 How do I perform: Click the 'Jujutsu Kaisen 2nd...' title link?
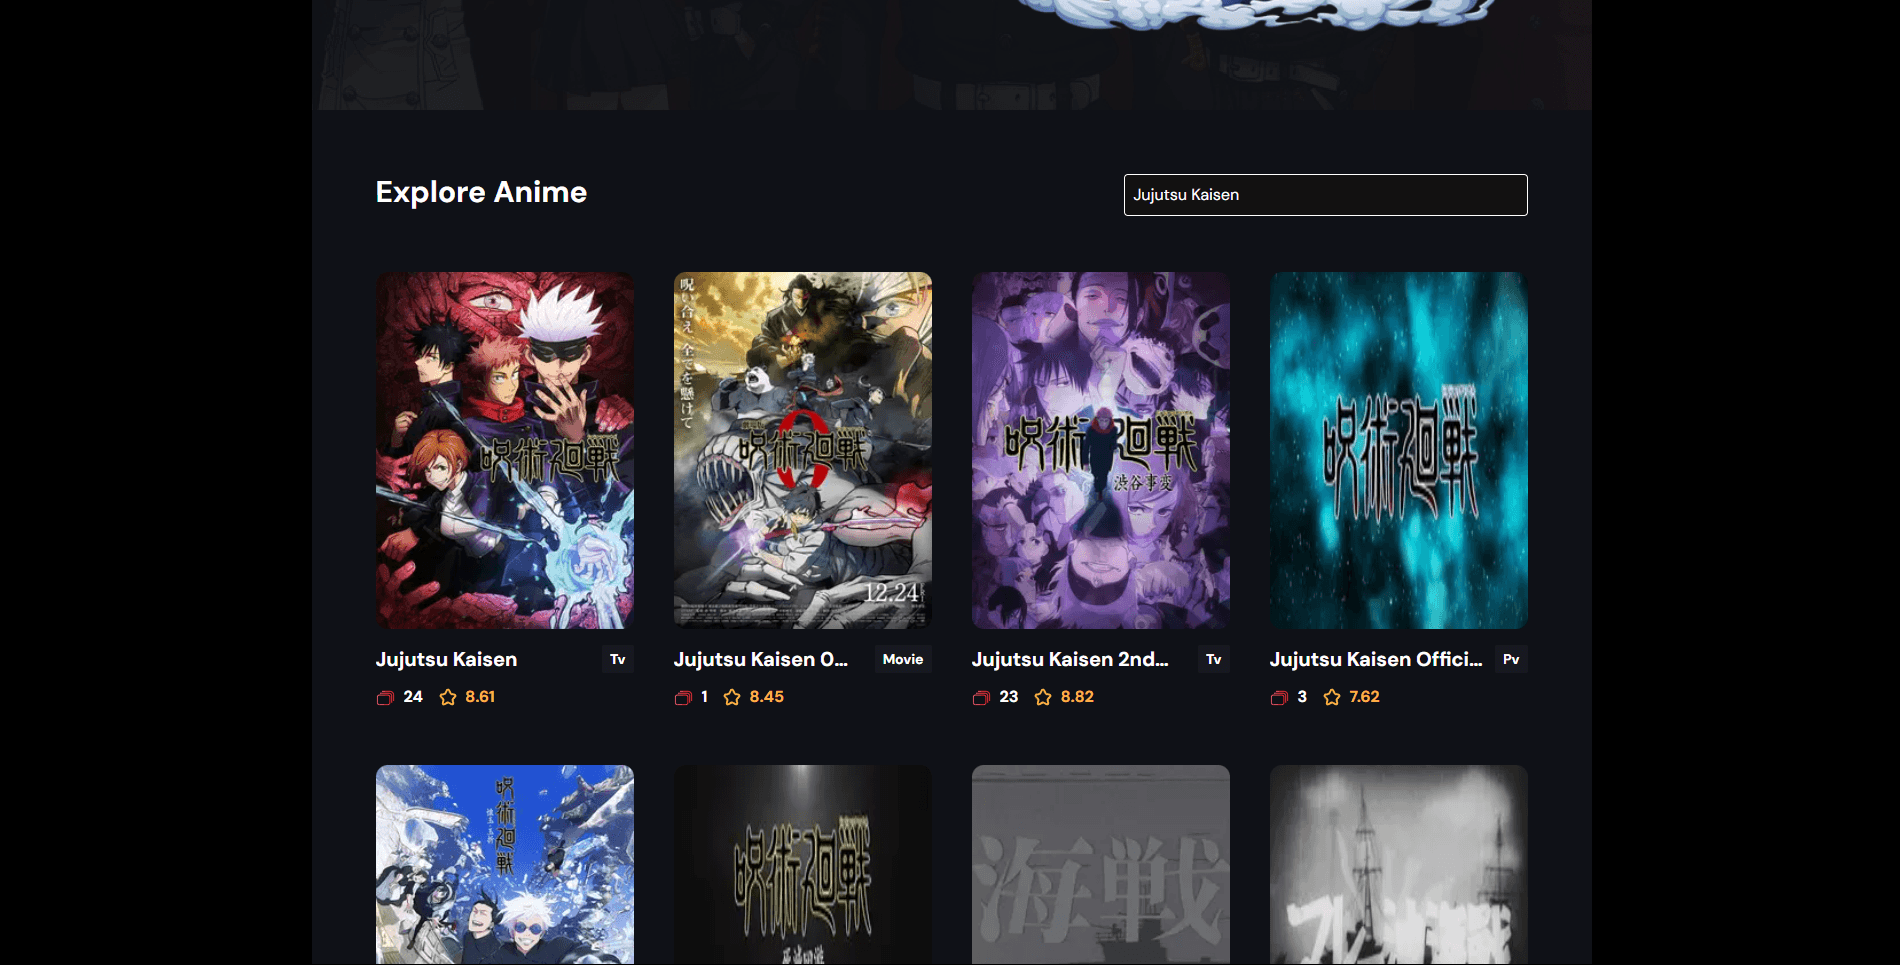[1070, 660]
